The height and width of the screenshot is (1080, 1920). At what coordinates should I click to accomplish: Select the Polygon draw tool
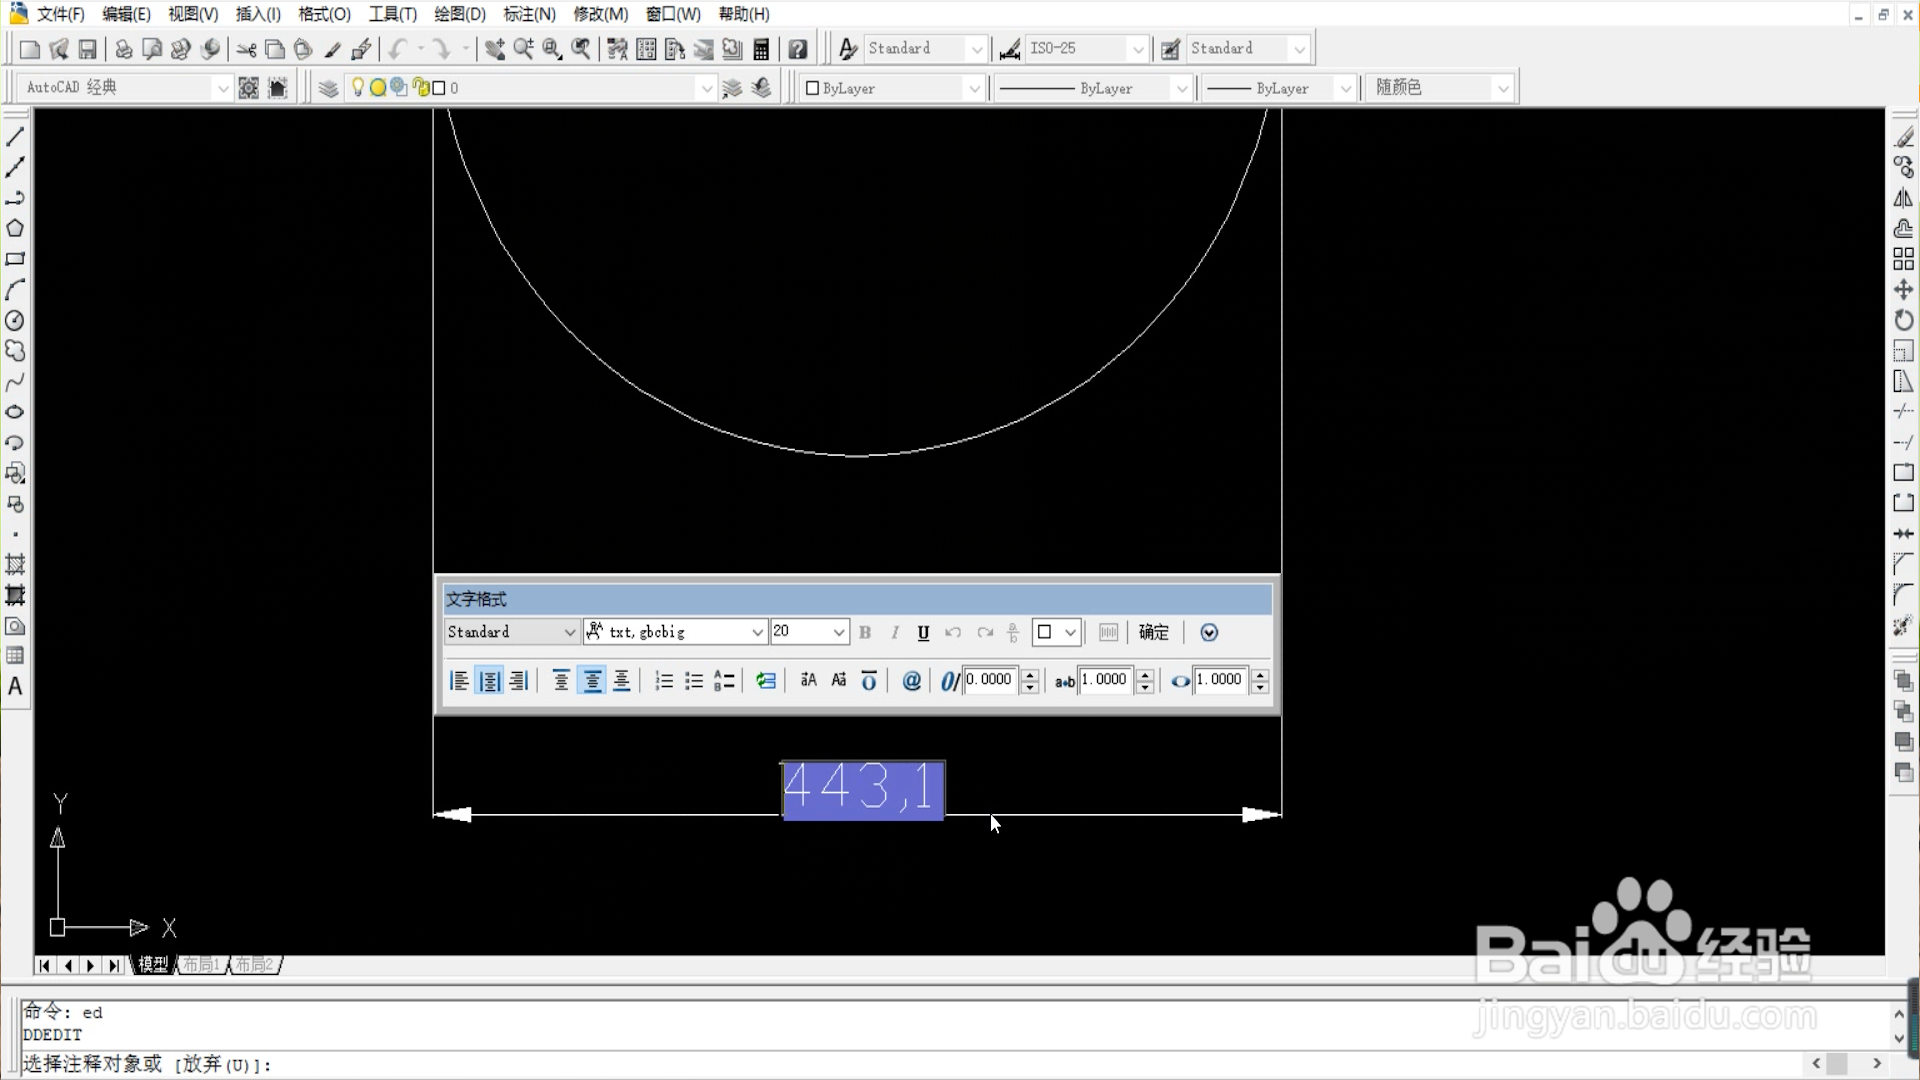point(15,228)
